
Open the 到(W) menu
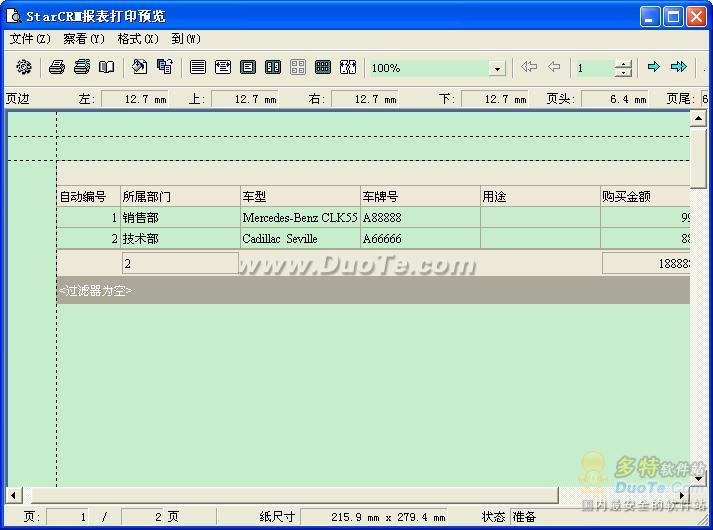click(x=186, y=39)
